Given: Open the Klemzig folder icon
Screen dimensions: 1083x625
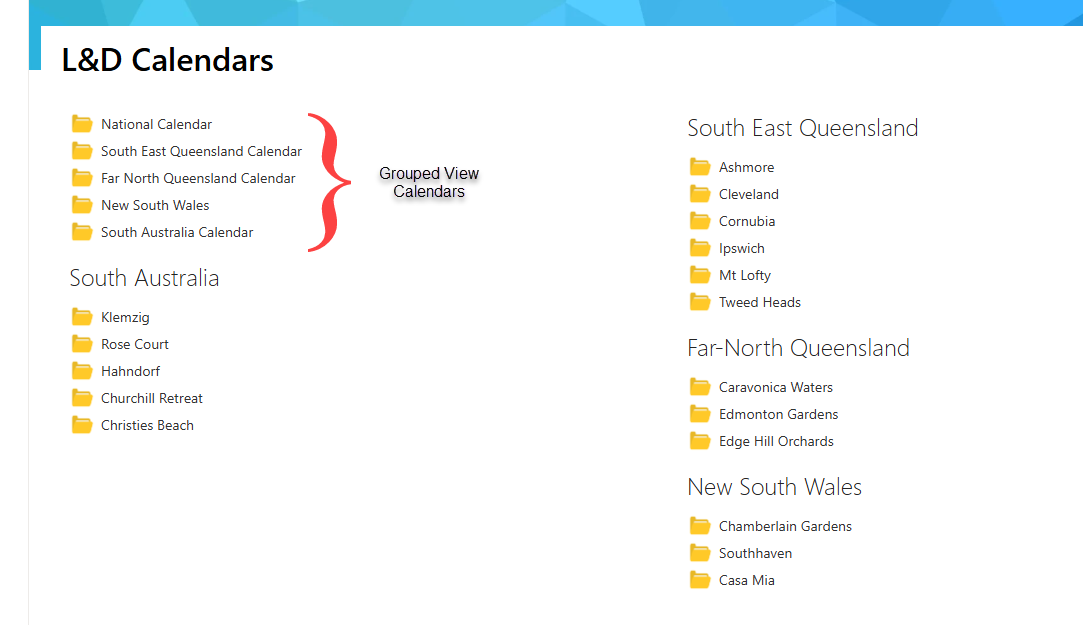Looking at the screenshot, I should coord(82,317).
